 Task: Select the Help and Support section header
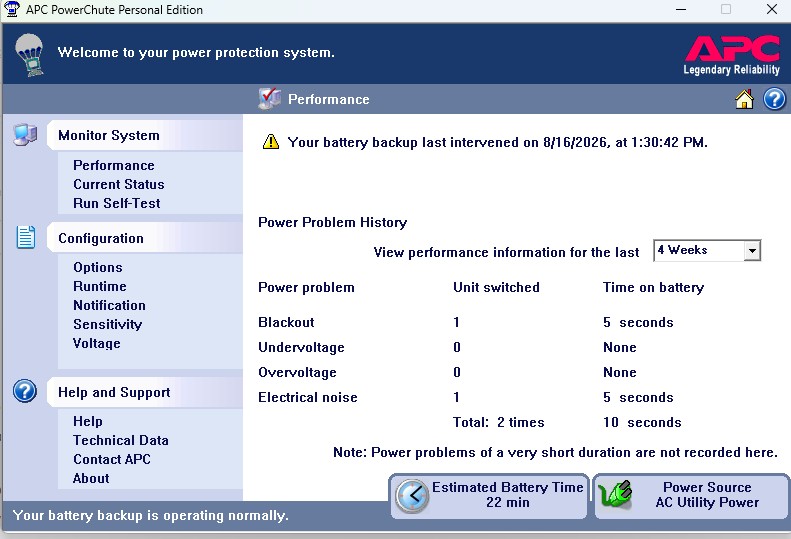tap(145, 392)
